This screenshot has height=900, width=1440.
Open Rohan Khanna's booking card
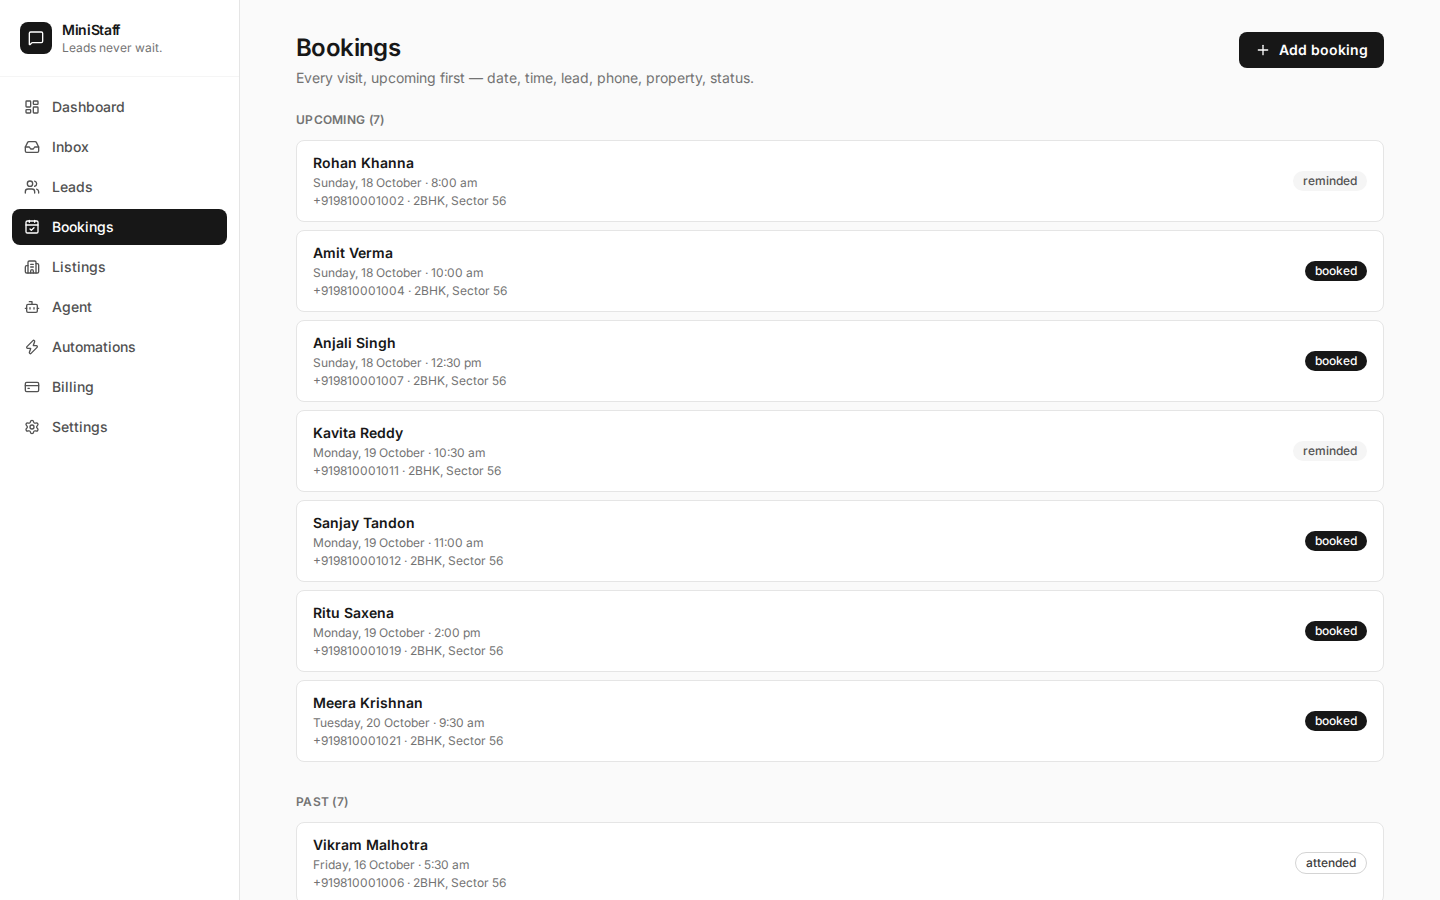[840, 181]
